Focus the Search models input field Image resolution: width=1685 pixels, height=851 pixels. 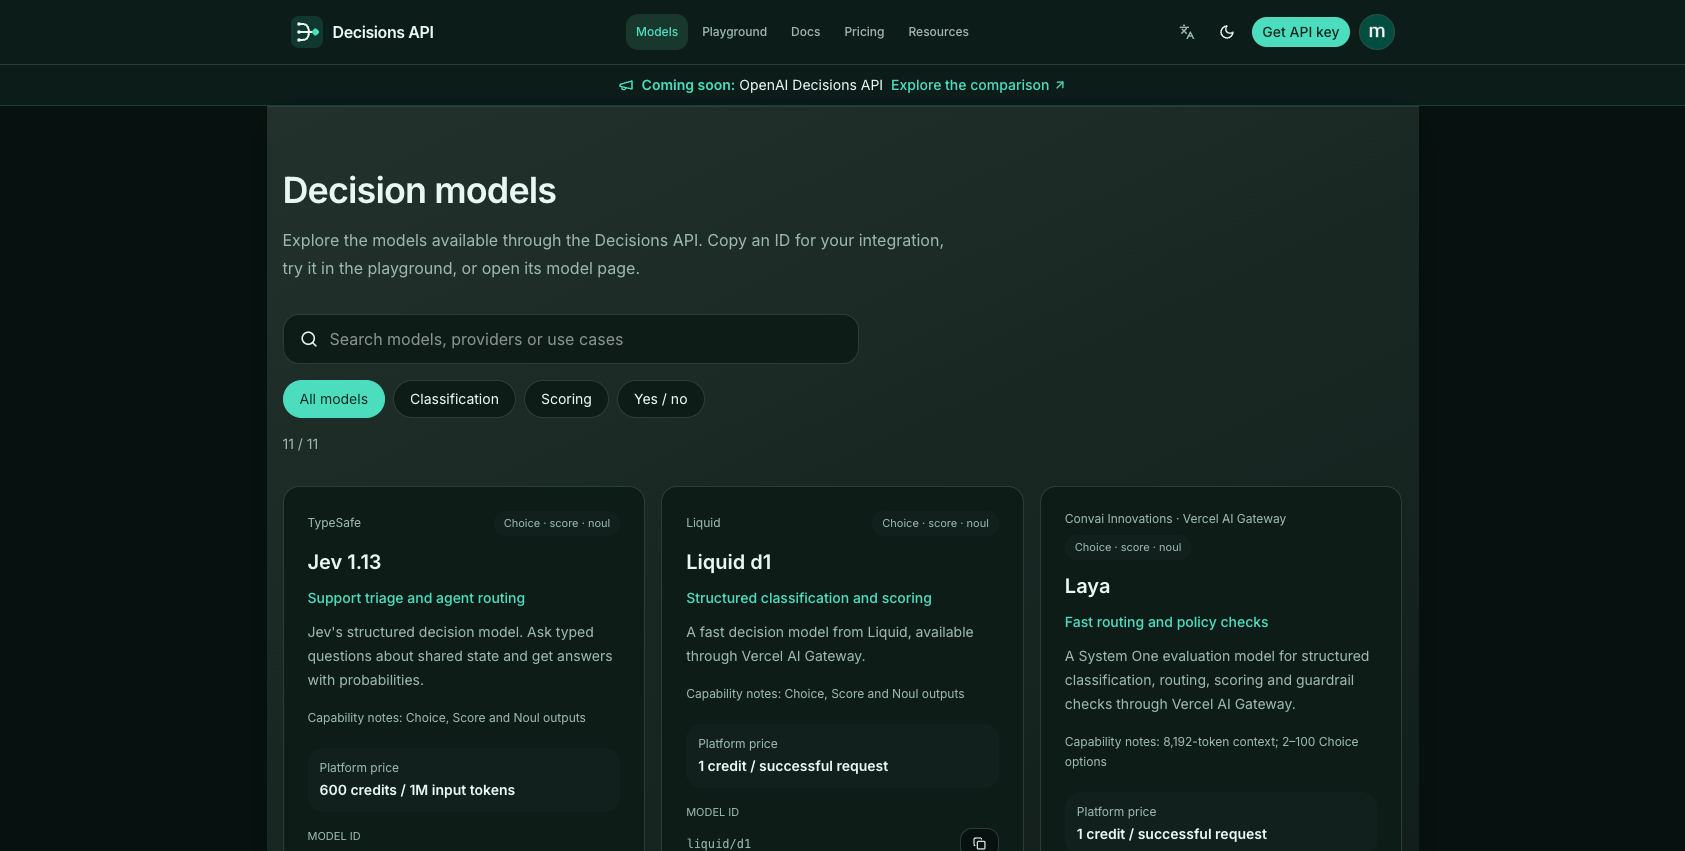571,339
